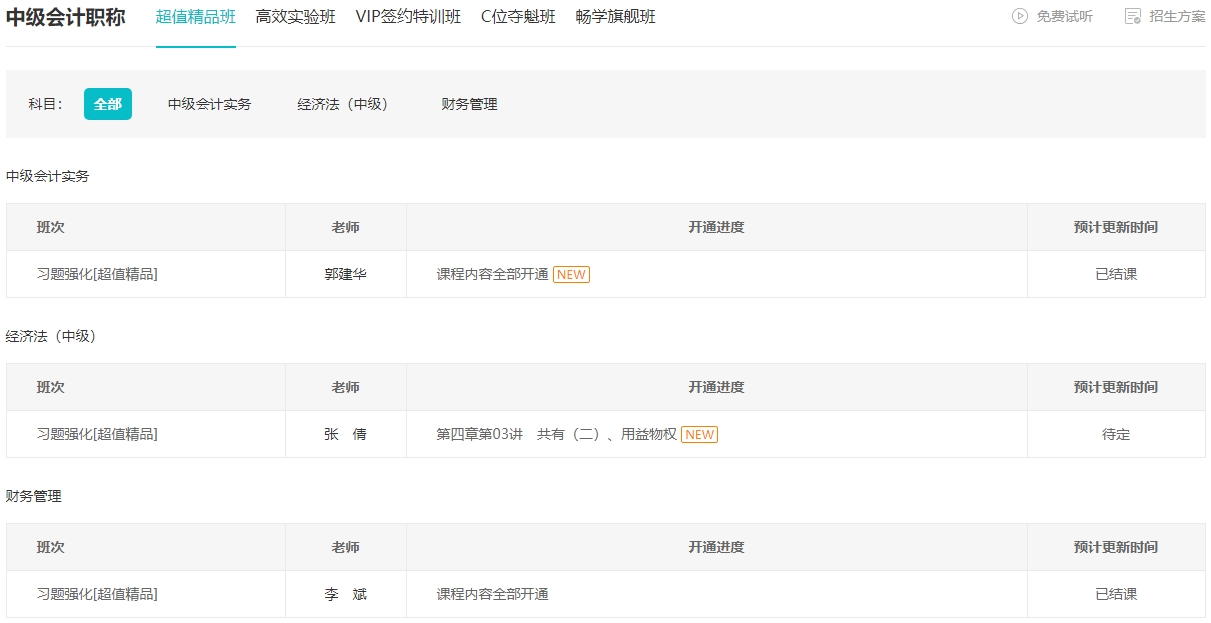Click 老师 header in 财务管理 table
The image size is (1211, 623).
(345, 547)
